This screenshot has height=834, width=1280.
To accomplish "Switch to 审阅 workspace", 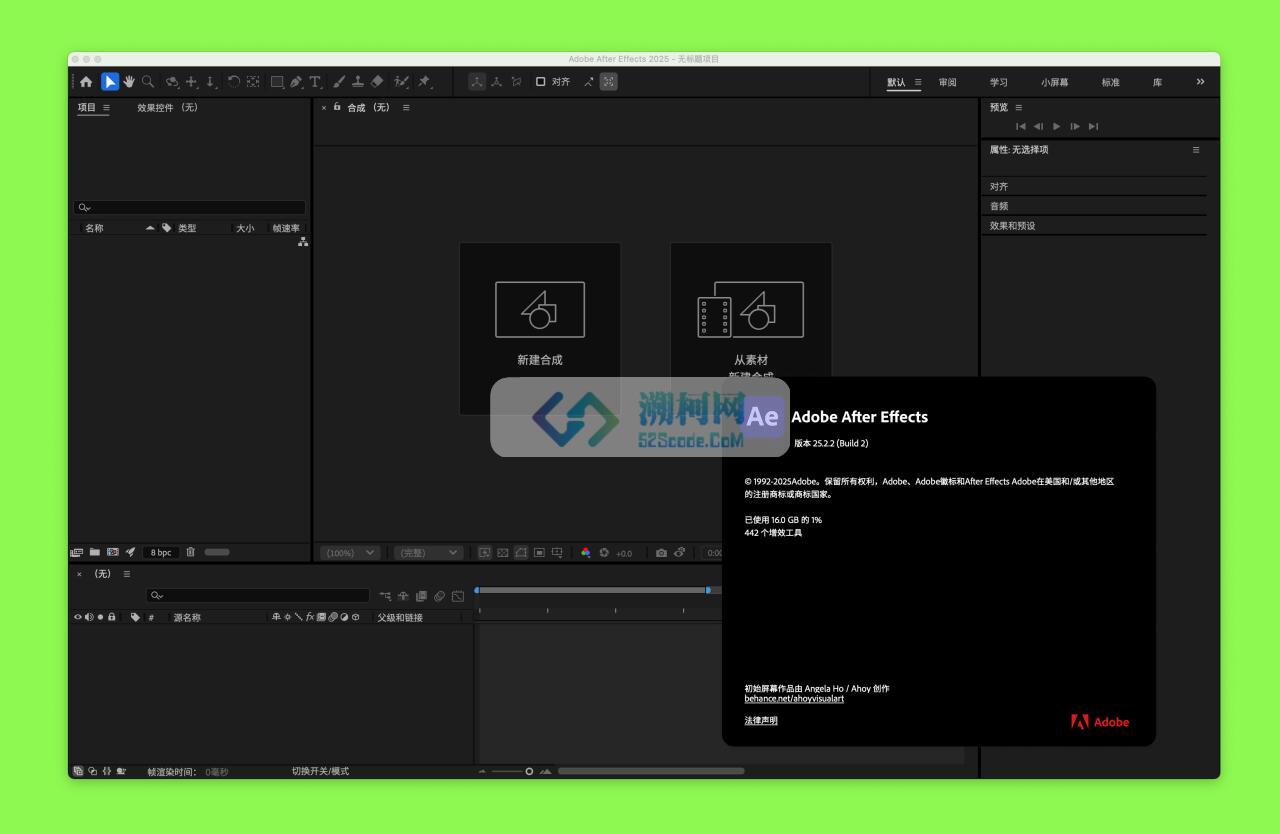I will tap(947, 82).
